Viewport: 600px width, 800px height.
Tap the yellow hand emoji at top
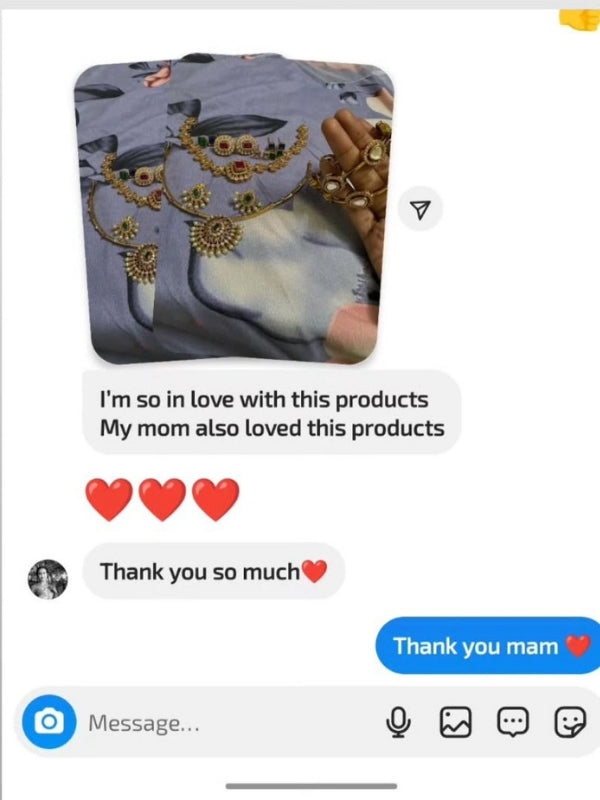(x=580, y=20)
